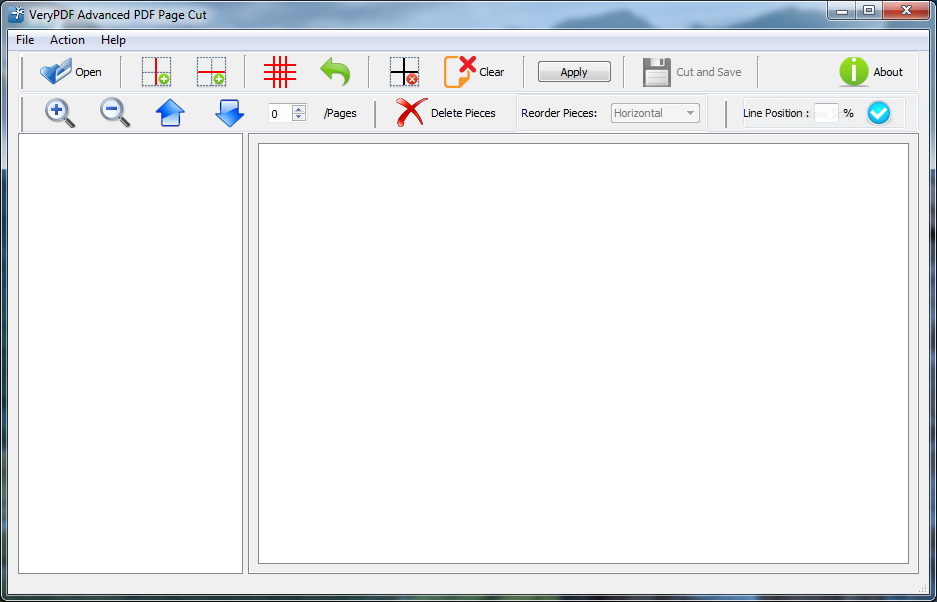The height and width of the screenshot is (602, 937).
Task: Zoom in on the page
Action: pyautogui.click(x=60, y=113)
